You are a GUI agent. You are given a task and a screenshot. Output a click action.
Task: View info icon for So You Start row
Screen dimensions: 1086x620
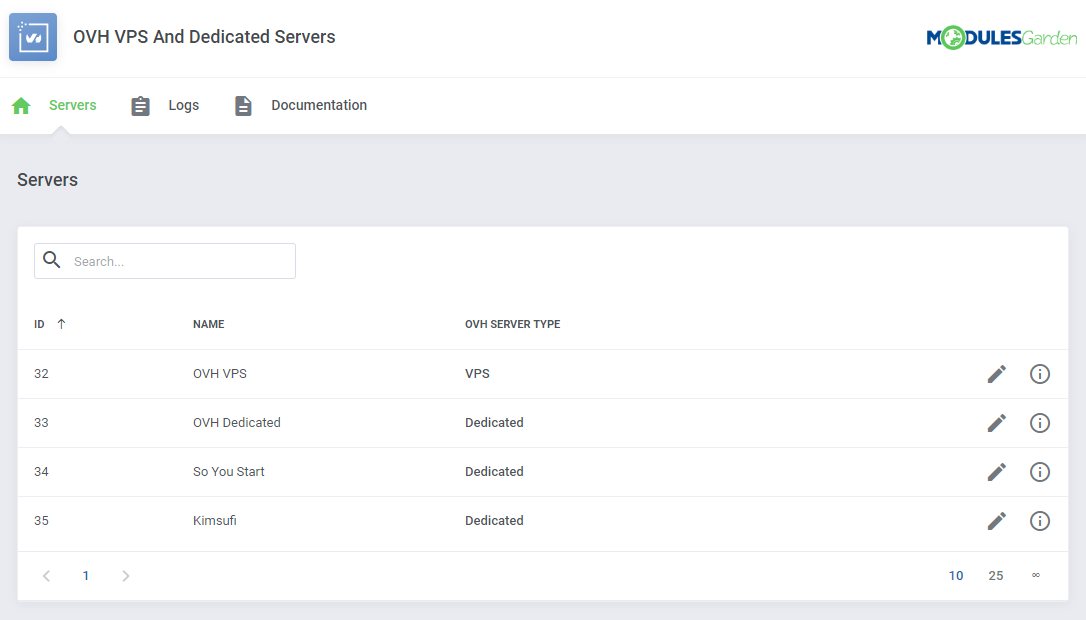click(x=1039, y=471)
